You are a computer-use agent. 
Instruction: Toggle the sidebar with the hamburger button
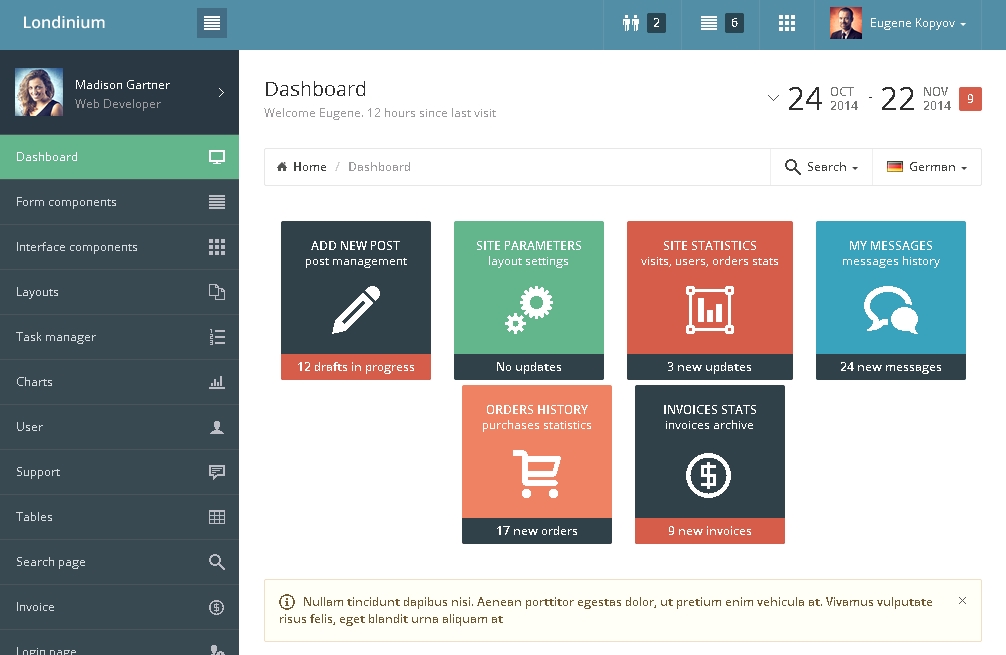211,23
